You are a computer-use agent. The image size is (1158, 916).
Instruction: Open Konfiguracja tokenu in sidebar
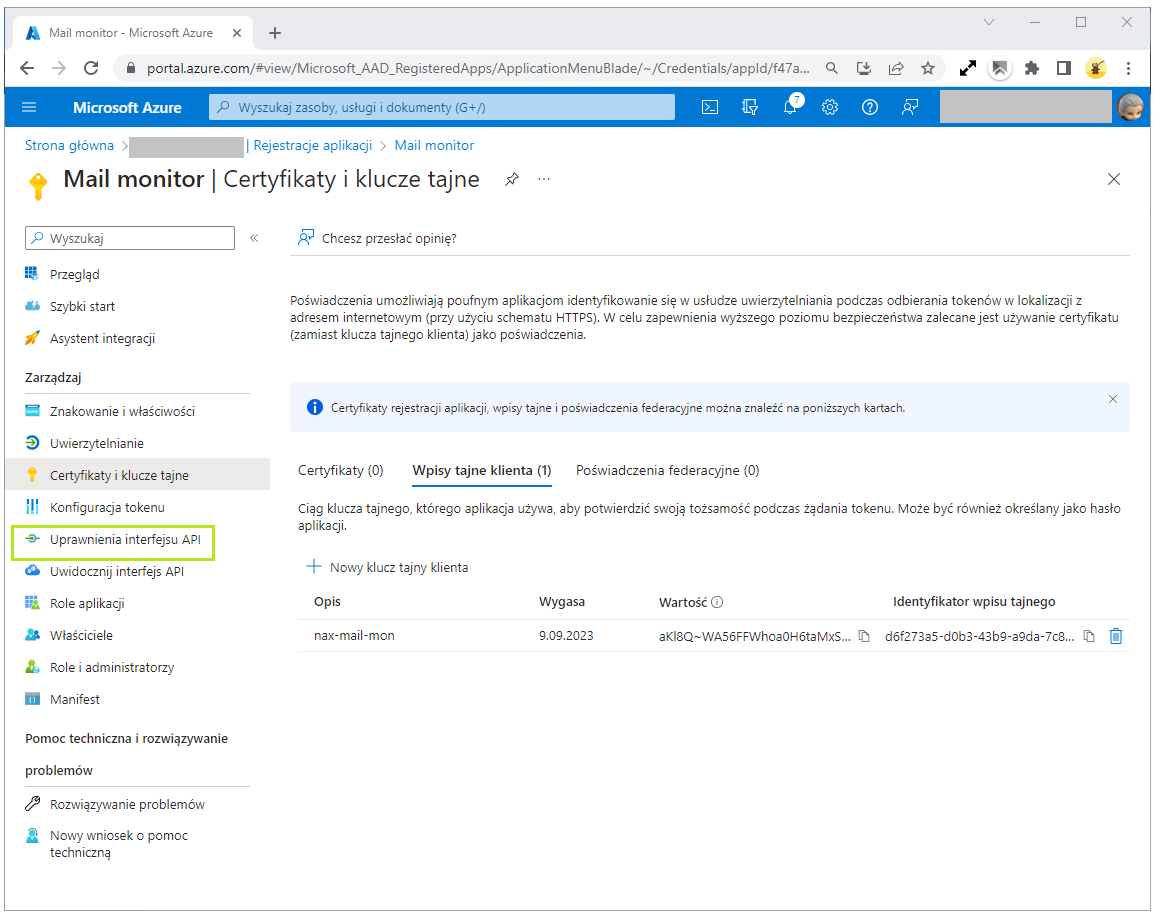(x=107, y=507)
